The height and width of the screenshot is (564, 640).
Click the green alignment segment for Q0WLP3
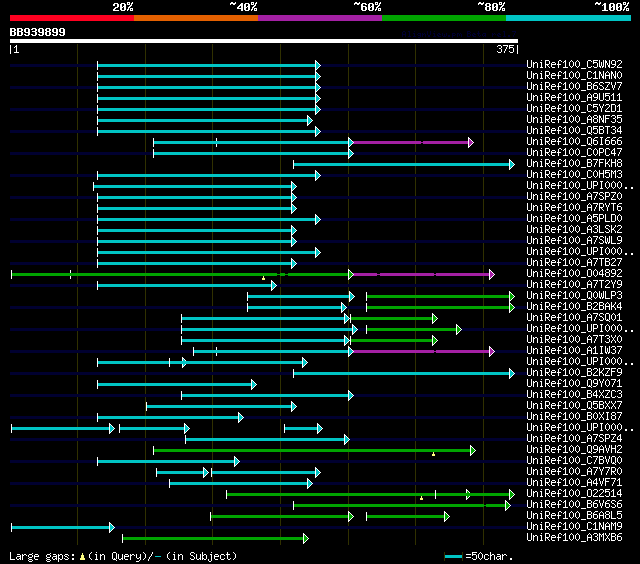[441, 297]
